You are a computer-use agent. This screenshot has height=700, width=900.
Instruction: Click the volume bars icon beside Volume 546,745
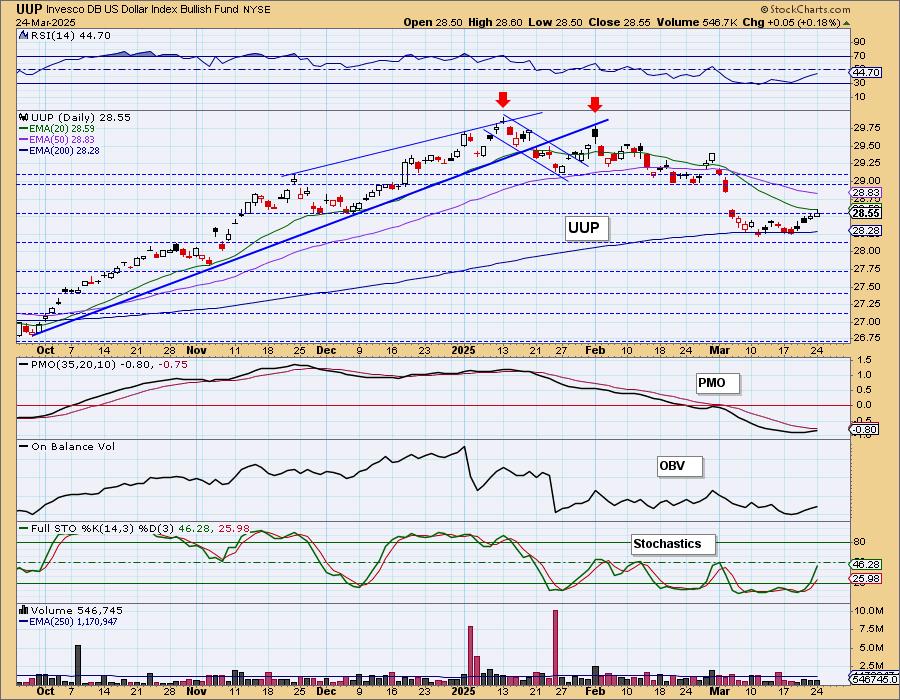coord(24,610)
